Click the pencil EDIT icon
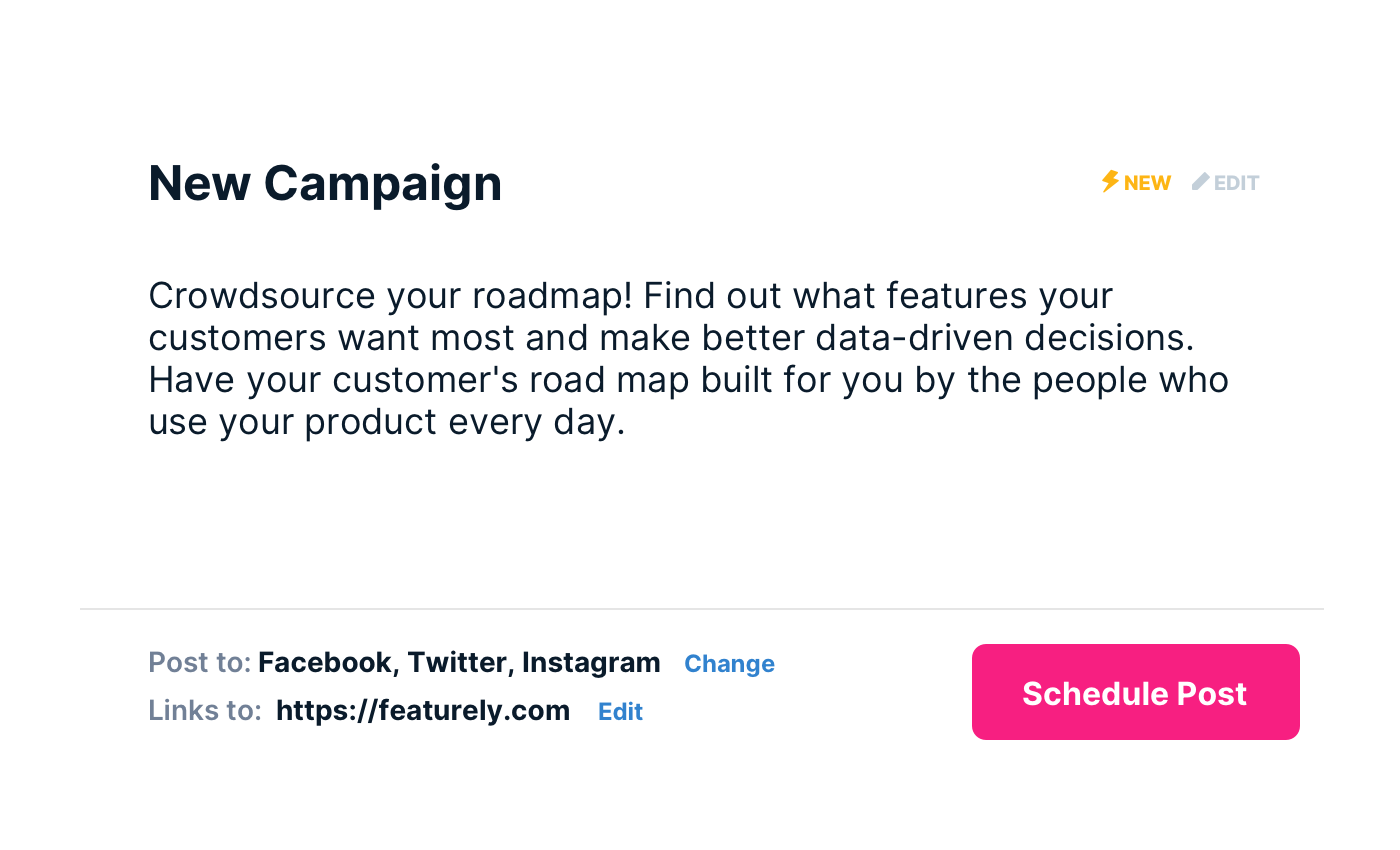The height and width of the screenshot is (850, 1400). pyautogui.click(x=1199, y=182)
